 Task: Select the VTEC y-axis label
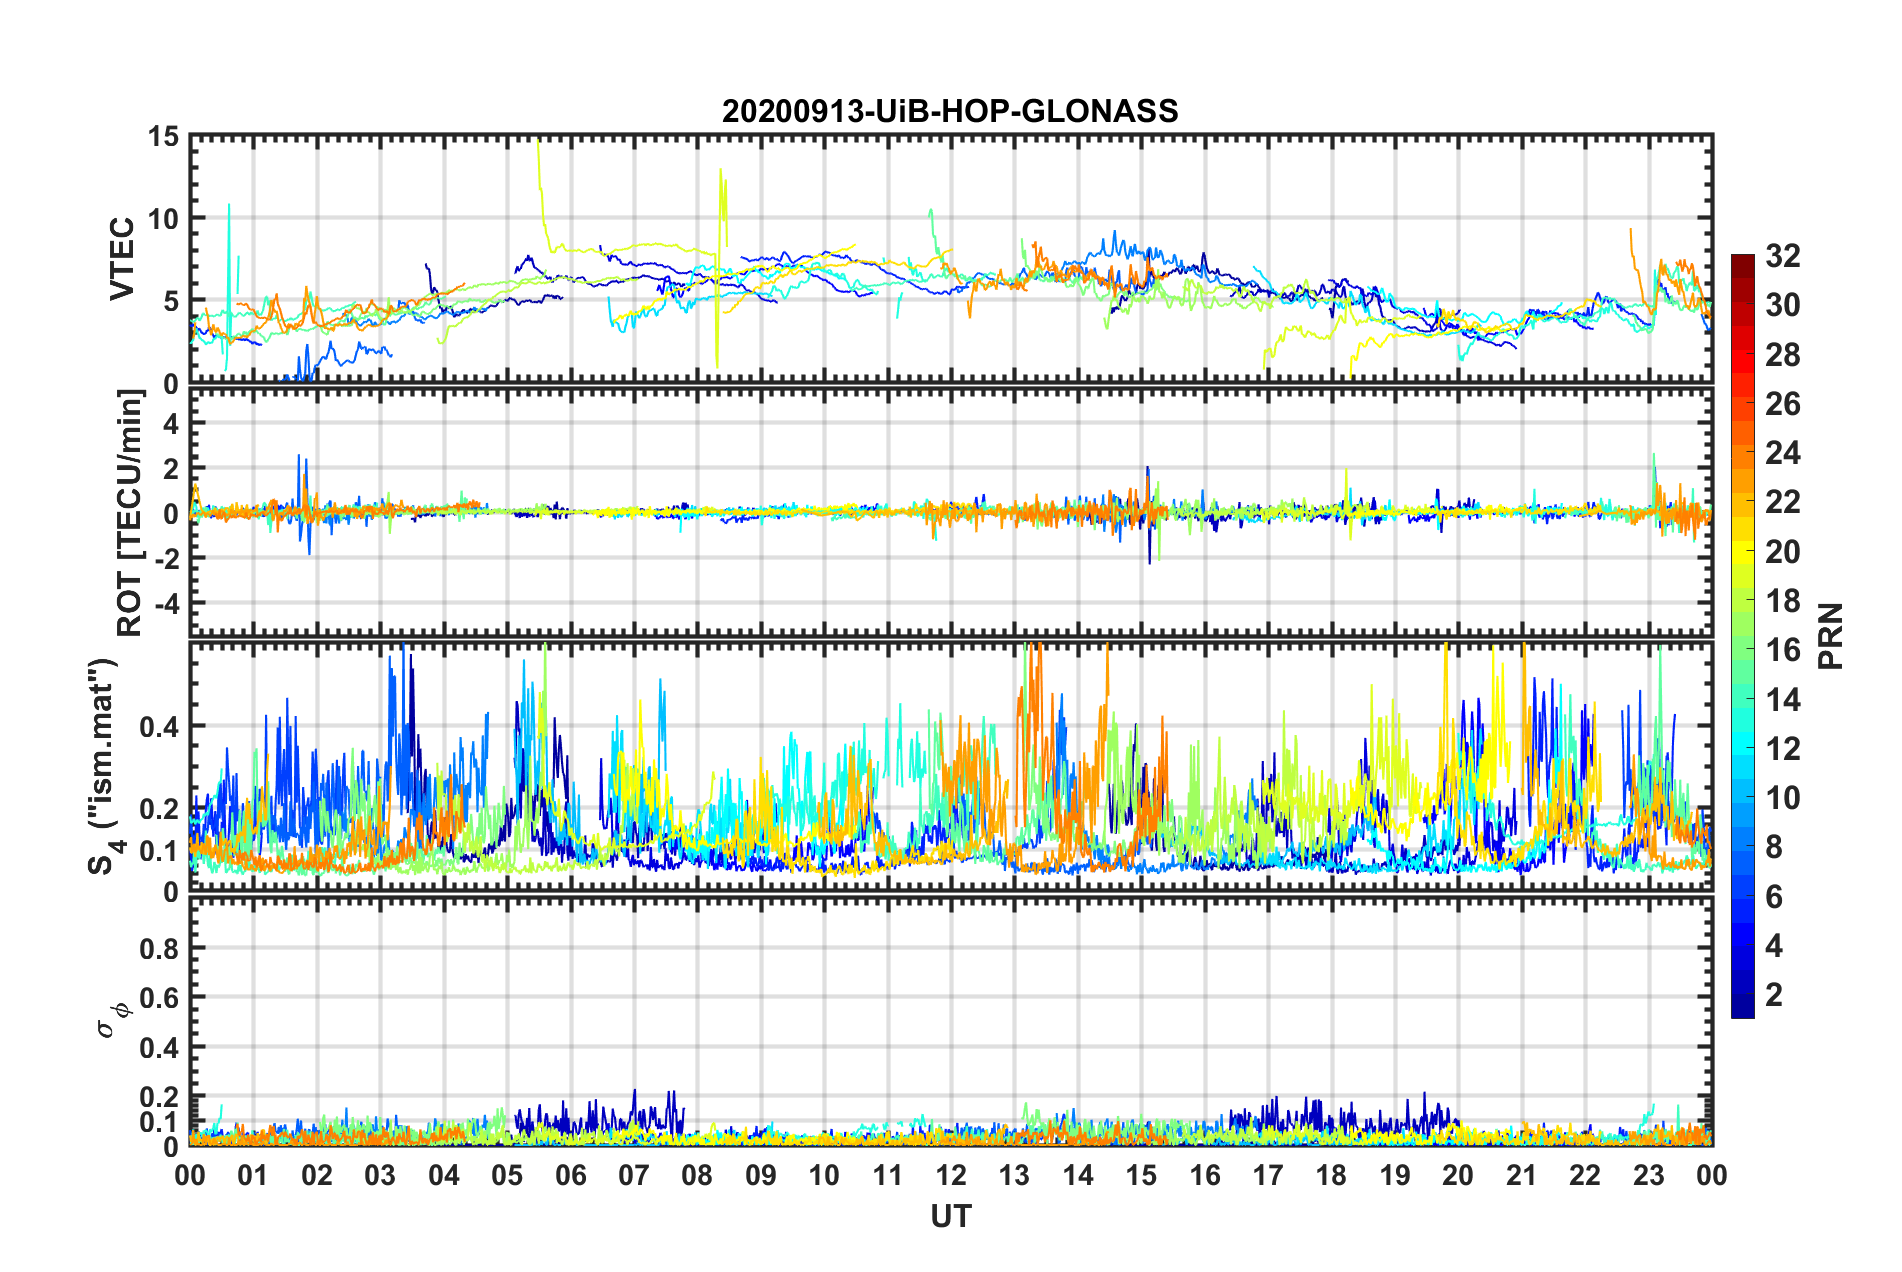click(x=122, y=258)
